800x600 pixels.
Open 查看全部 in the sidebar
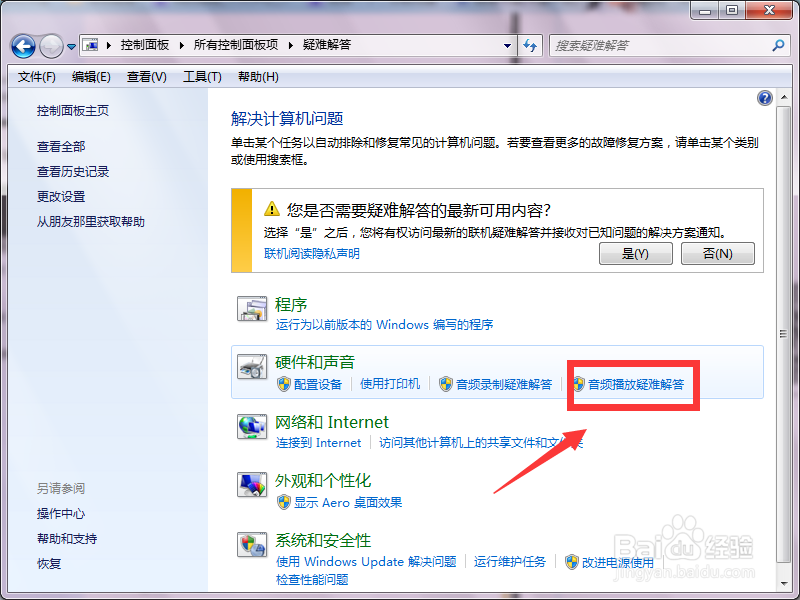(x=61, y=147)
